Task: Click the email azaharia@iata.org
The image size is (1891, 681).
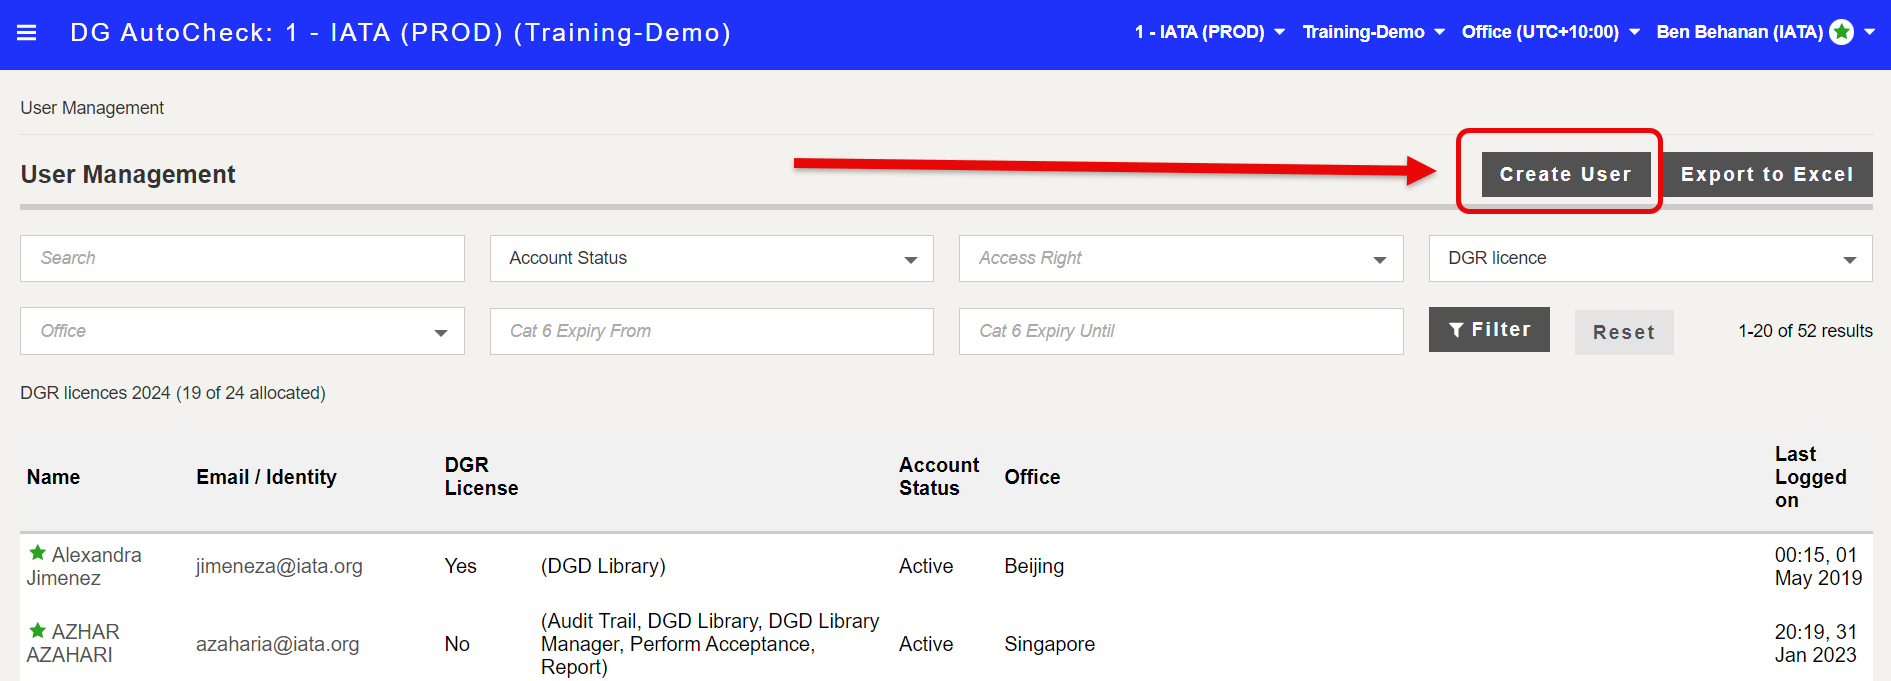Action: 277,644
